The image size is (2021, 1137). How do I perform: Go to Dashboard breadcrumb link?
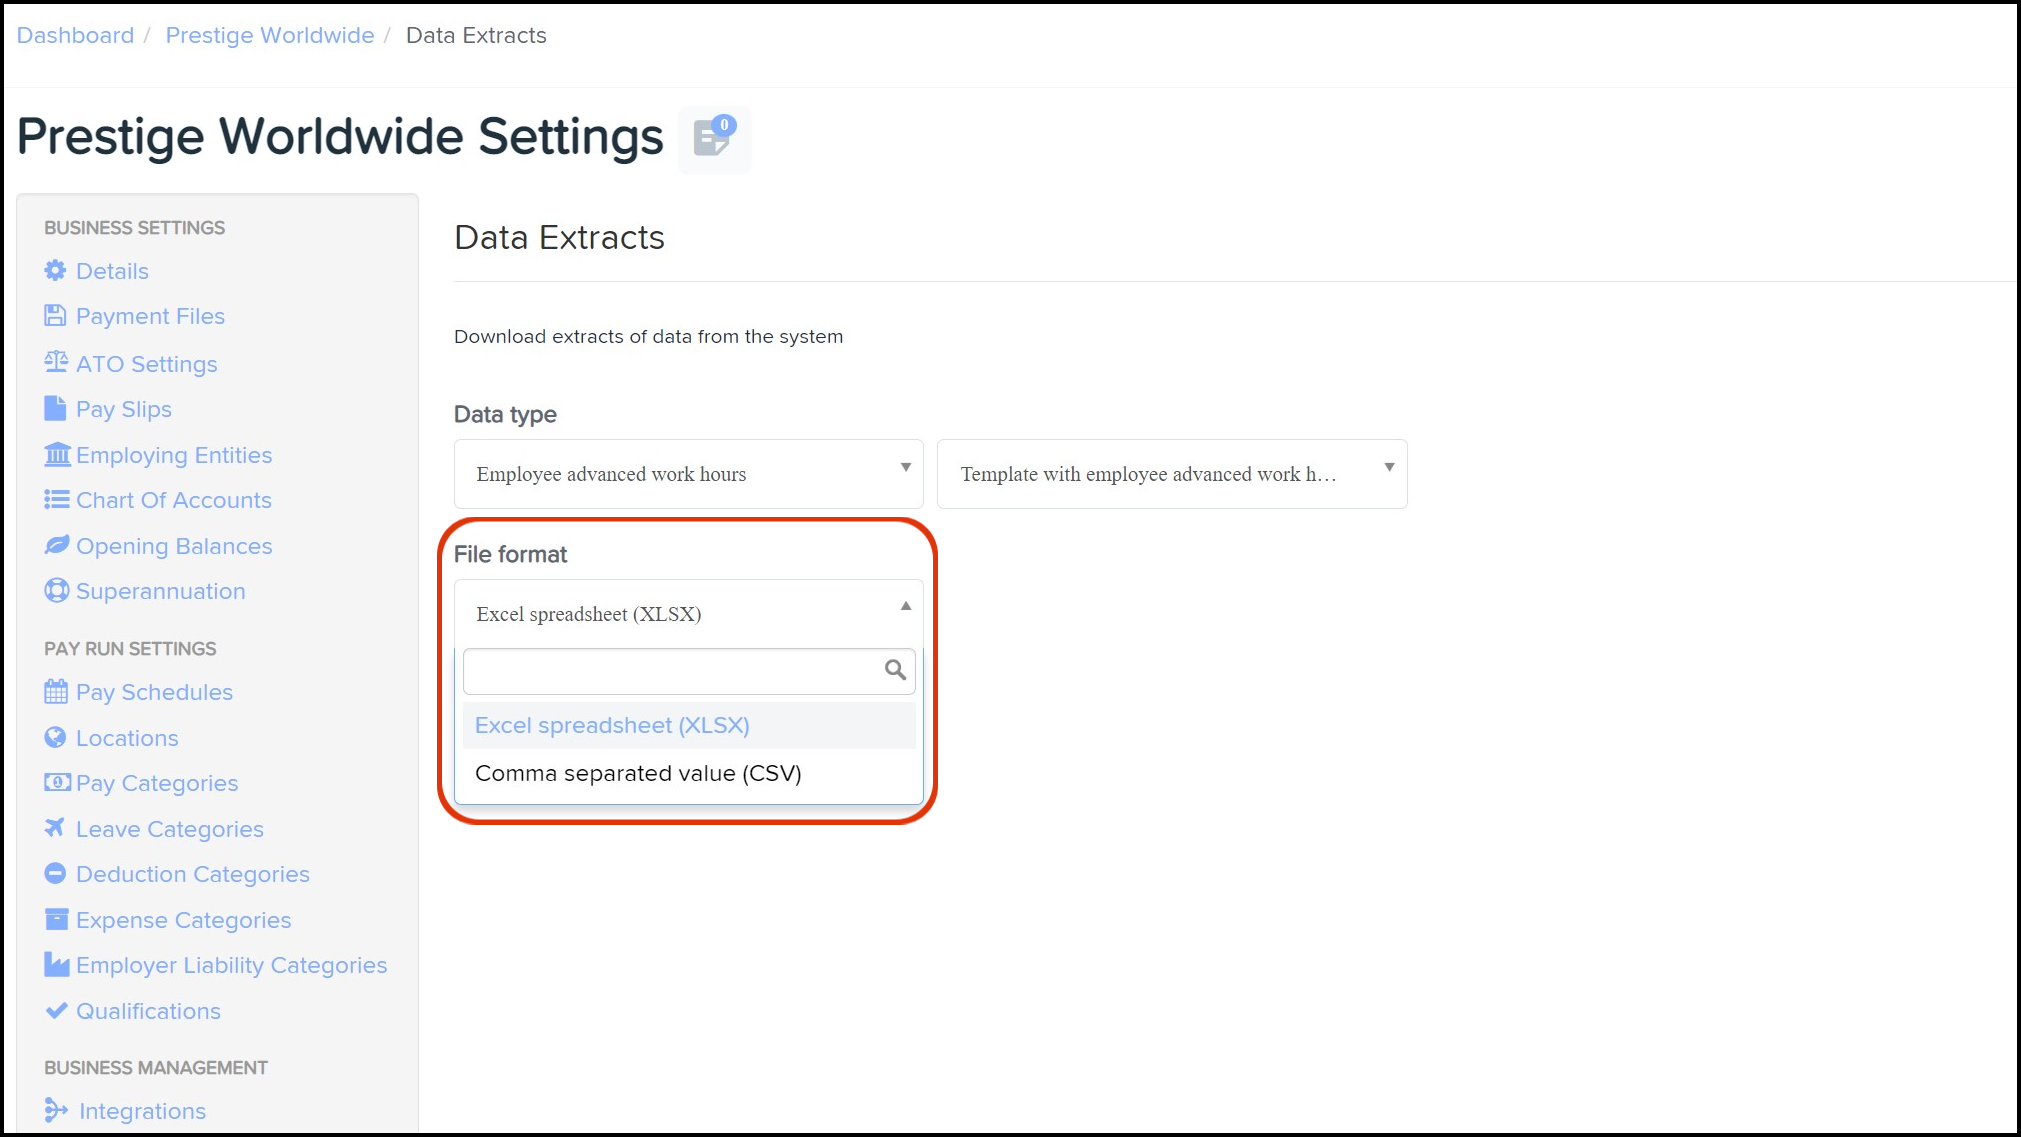[x=75, y=36]
